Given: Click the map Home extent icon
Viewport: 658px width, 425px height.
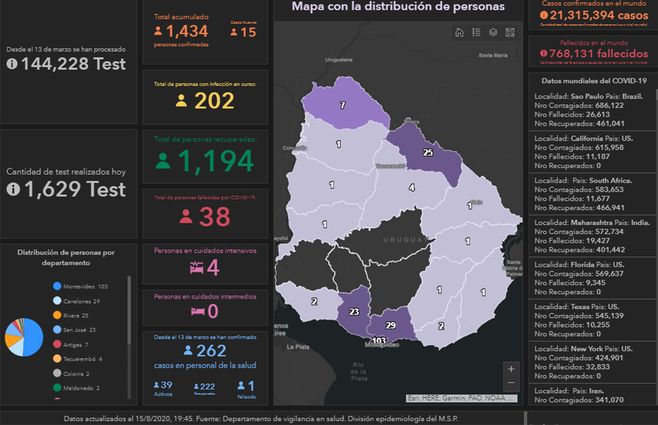Looking at the screenshot, I should coord(459,33).
